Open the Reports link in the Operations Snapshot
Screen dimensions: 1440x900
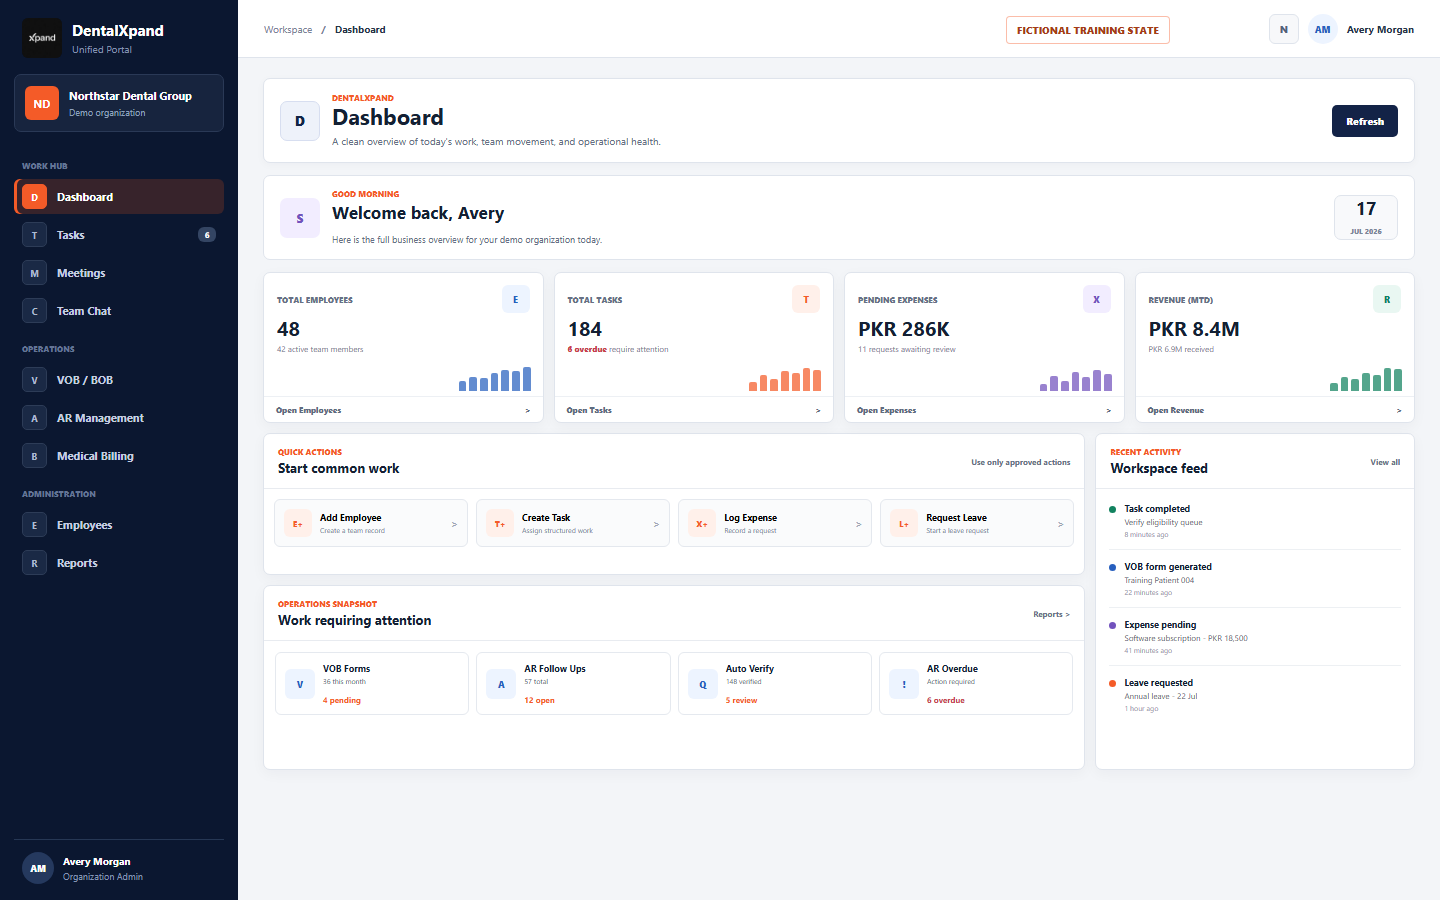click(x=1051, y=614)
